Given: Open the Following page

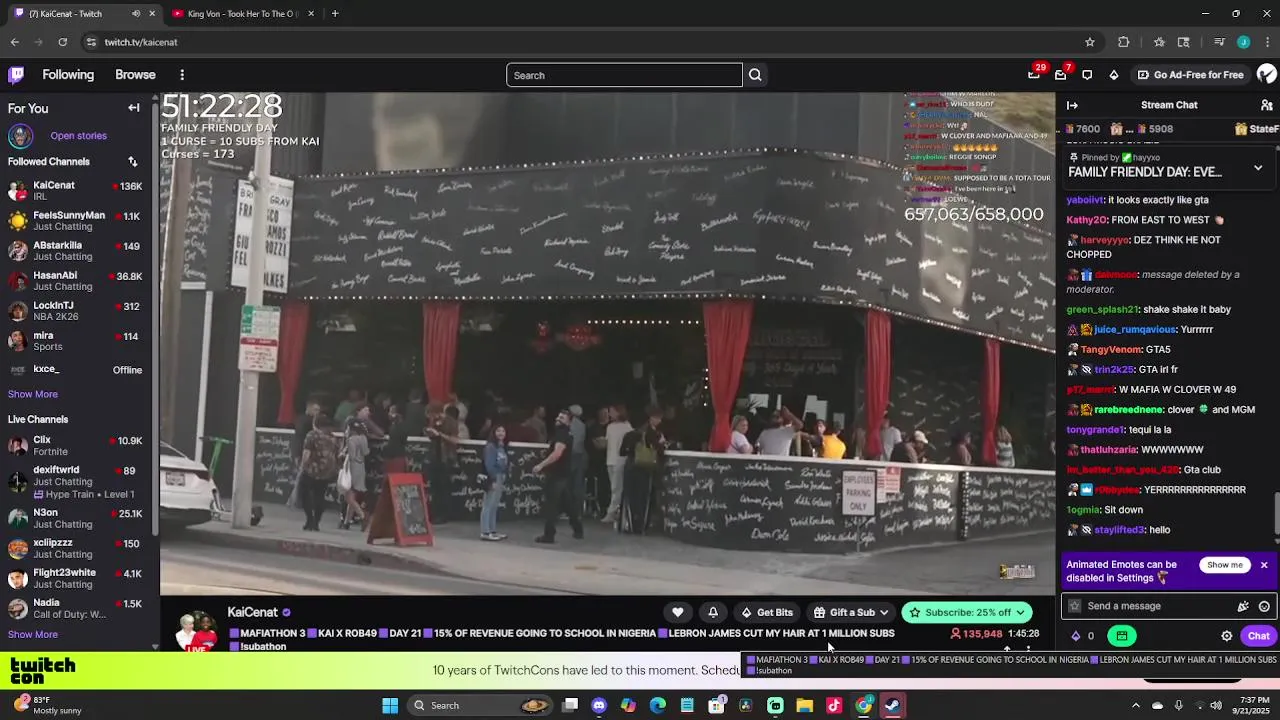Looking at the screenshot, I should click(x=68, y=75).
